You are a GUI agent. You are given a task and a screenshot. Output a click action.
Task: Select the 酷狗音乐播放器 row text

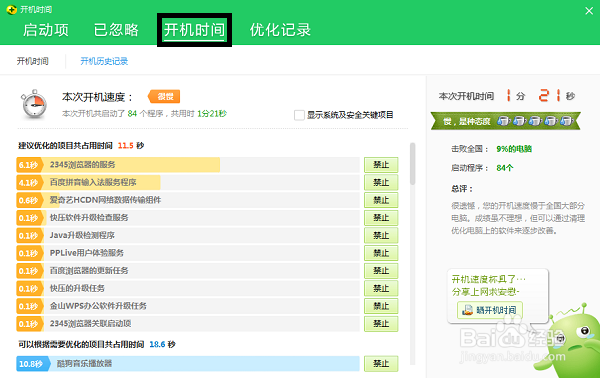coord(84,363)
